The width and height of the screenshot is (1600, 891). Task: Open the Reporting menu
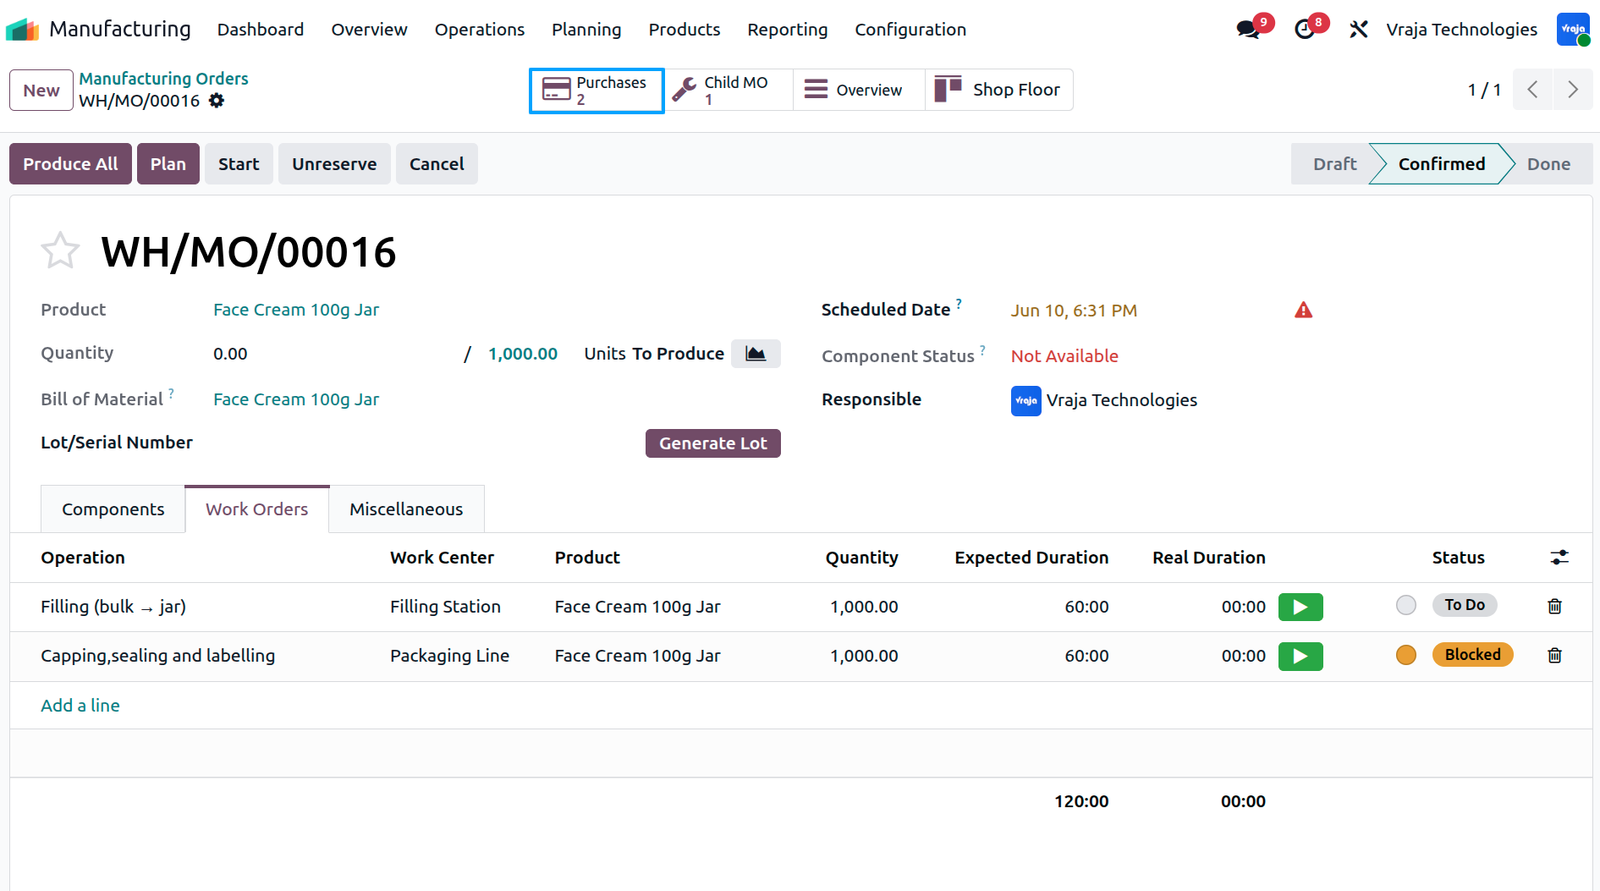(787, 30)
